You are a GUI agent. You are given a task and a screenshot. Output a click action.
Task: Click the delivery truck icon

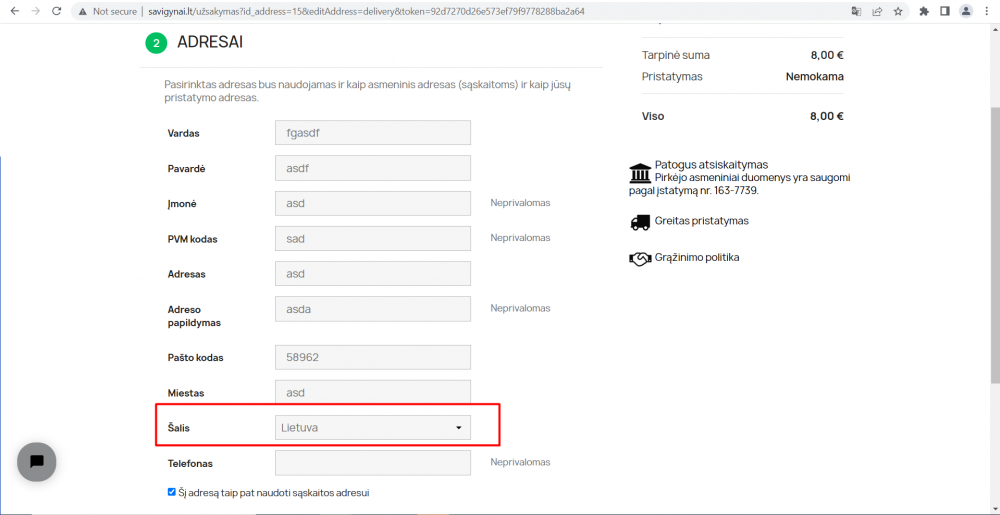[x=640, y=222]
